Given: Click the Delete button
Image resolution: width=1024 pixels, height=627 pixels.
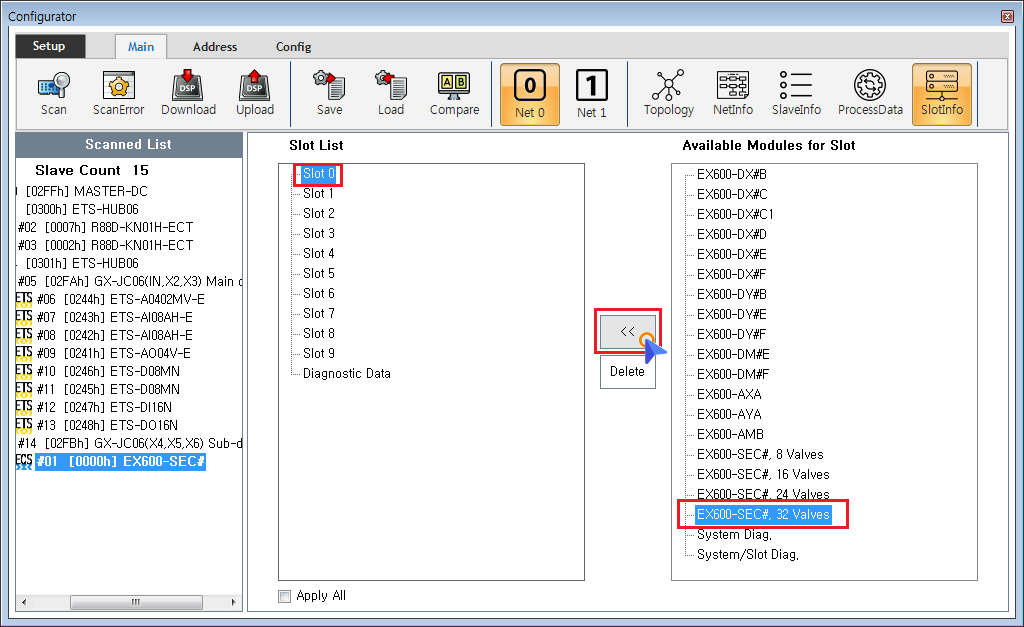Looking at the screenshot, I should (627, 371).
